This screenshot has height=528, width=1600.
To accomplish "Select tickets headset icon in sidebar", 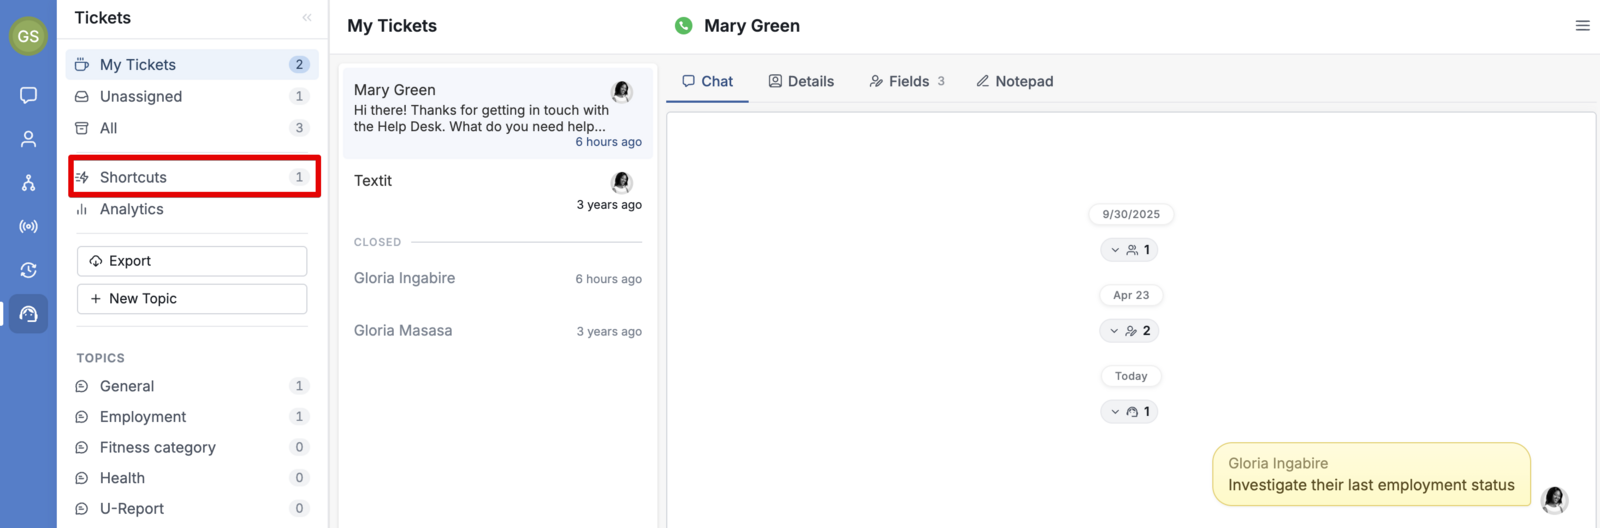I will [x=28, y=314].
